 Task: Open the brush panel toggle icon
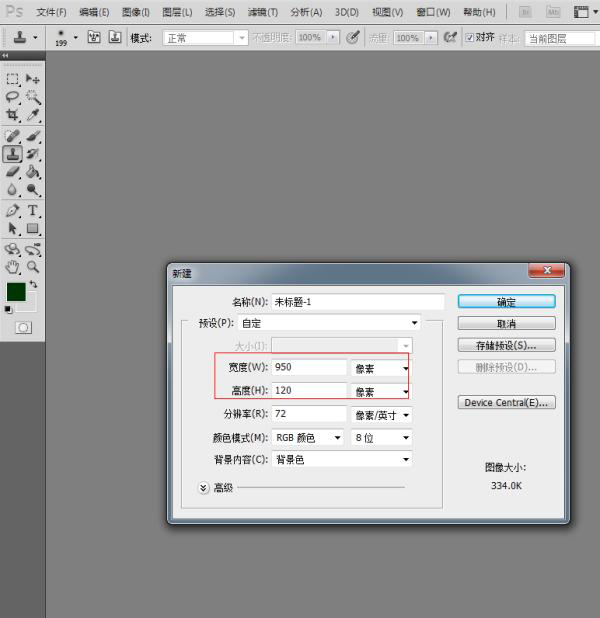(x=94, y=37)
